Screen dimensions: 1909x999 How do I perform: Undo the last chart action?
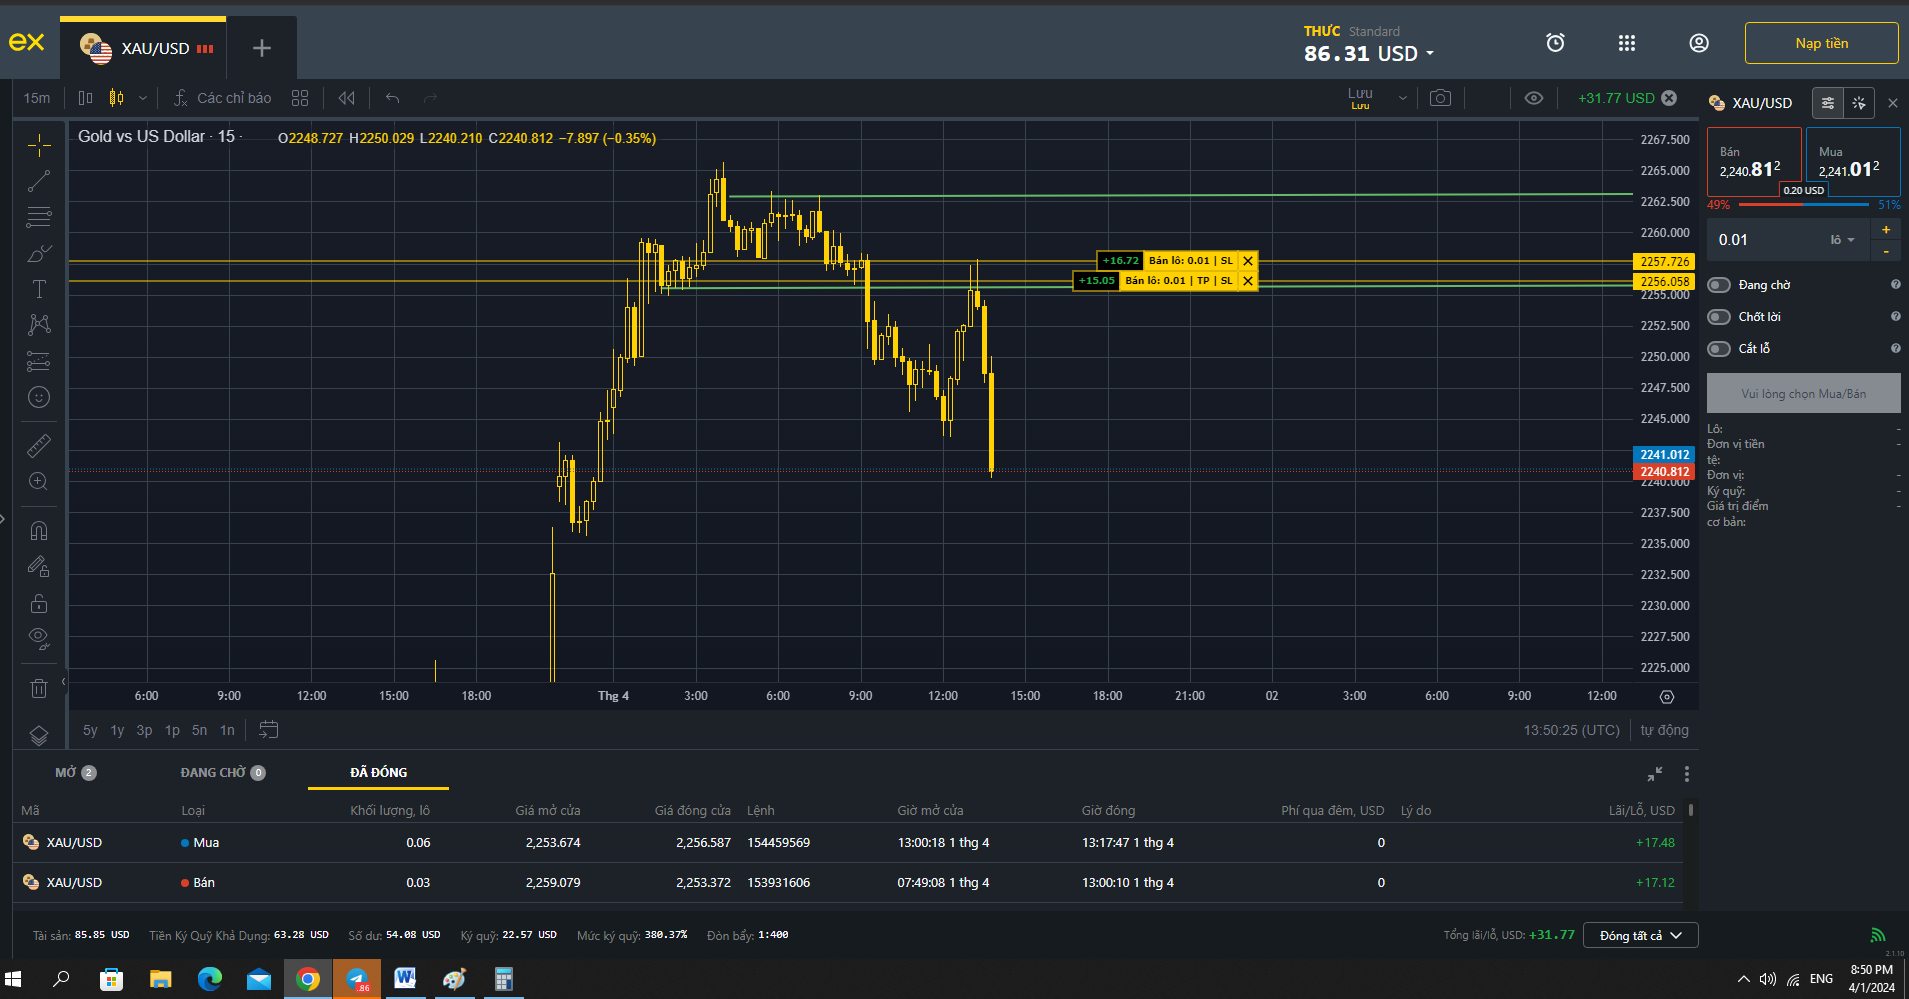392,98
